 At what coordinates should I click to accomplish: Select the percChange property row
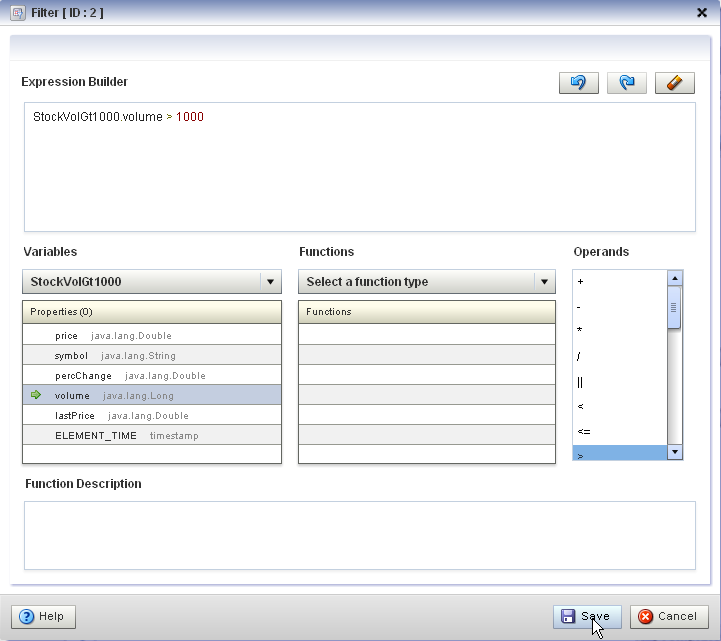coord(152,375)
